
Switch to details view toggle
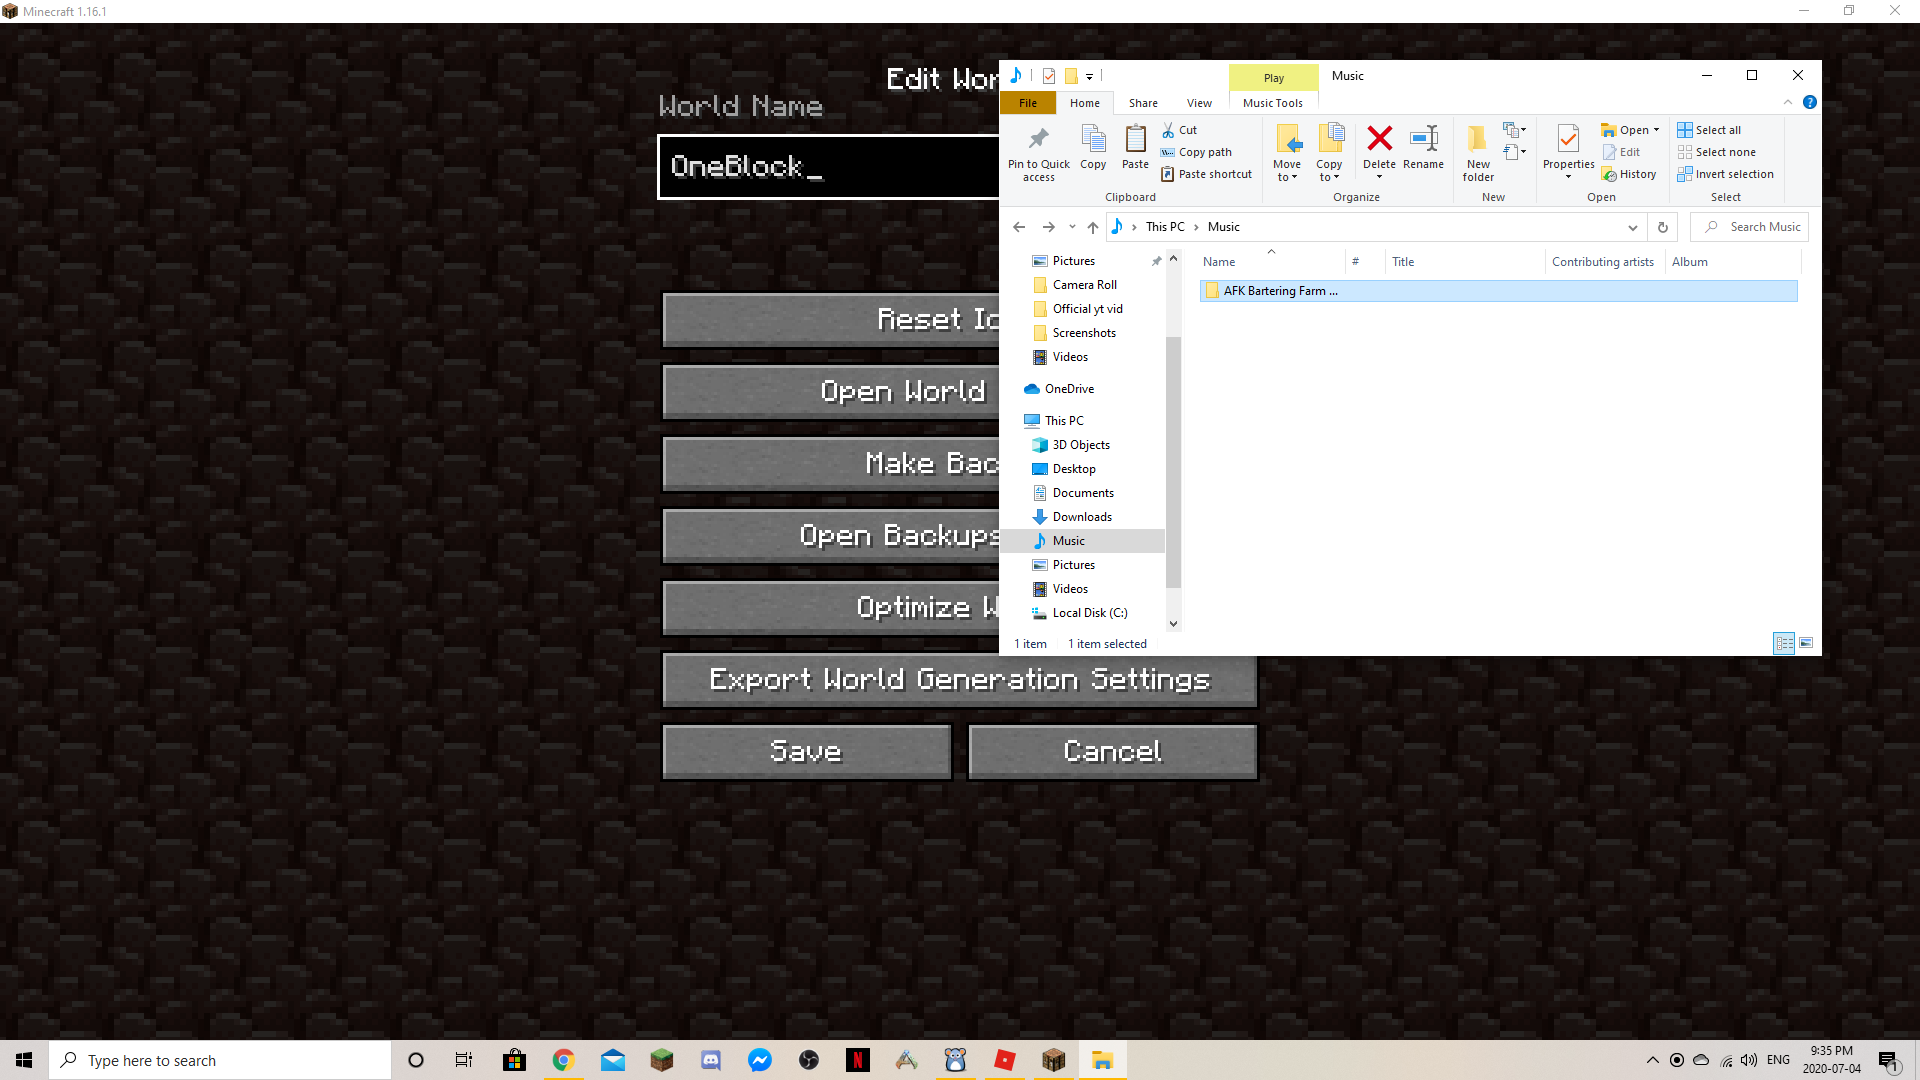point(1784,643)
